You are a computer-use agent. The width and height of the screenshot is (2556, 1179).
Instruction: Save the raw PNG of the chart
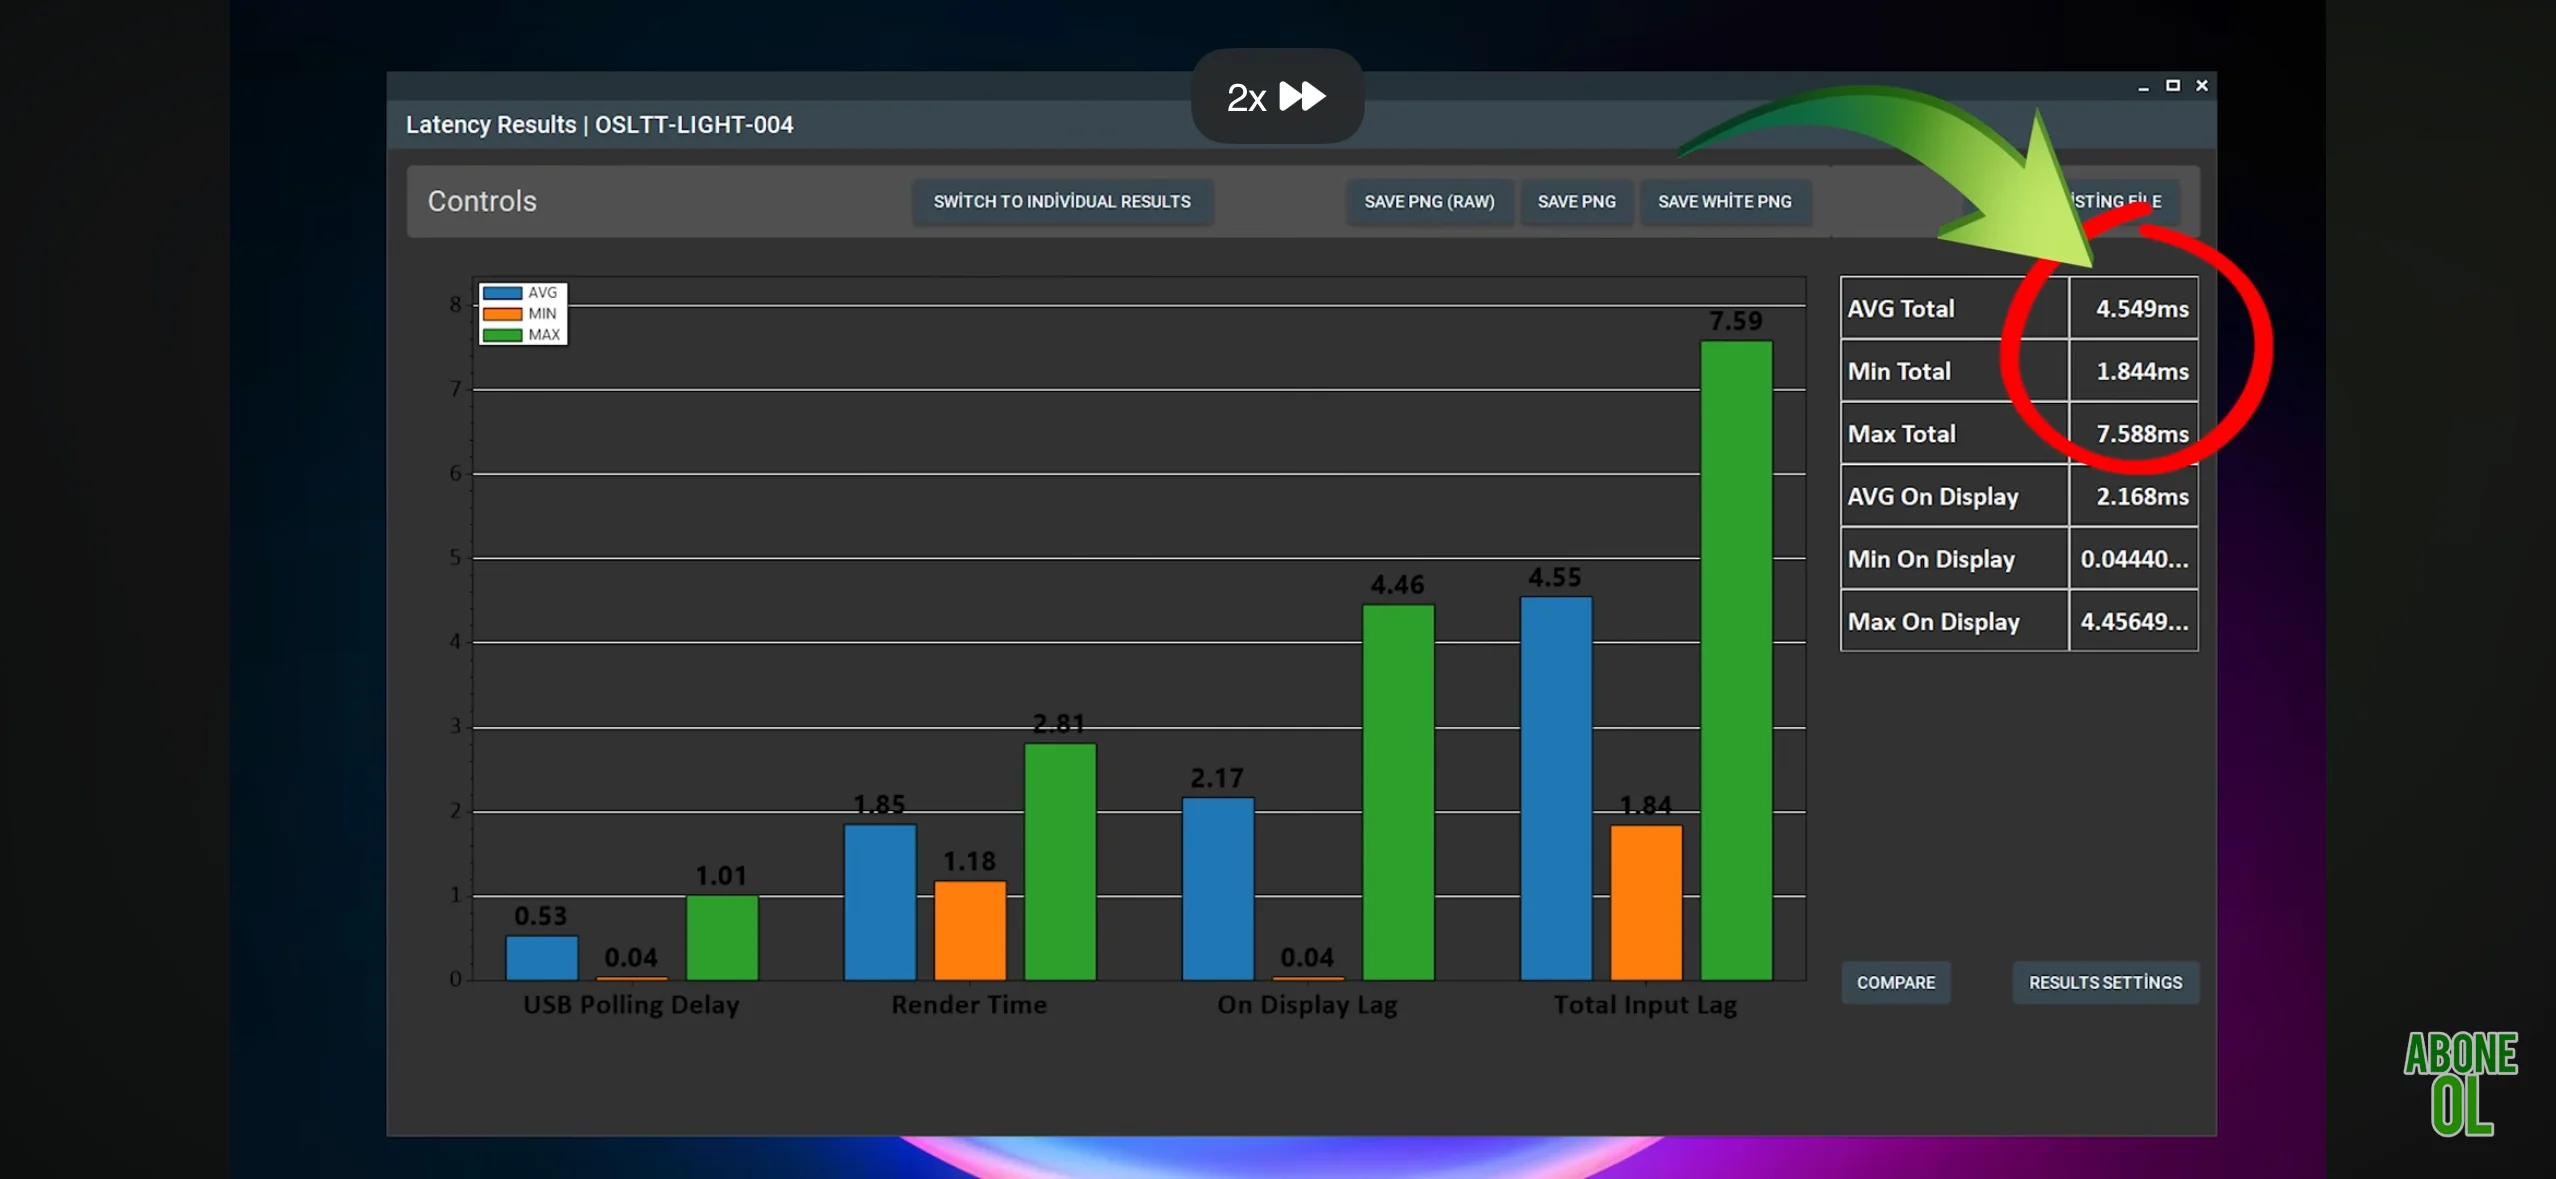pyautogui.click(x=1429, y=201)
